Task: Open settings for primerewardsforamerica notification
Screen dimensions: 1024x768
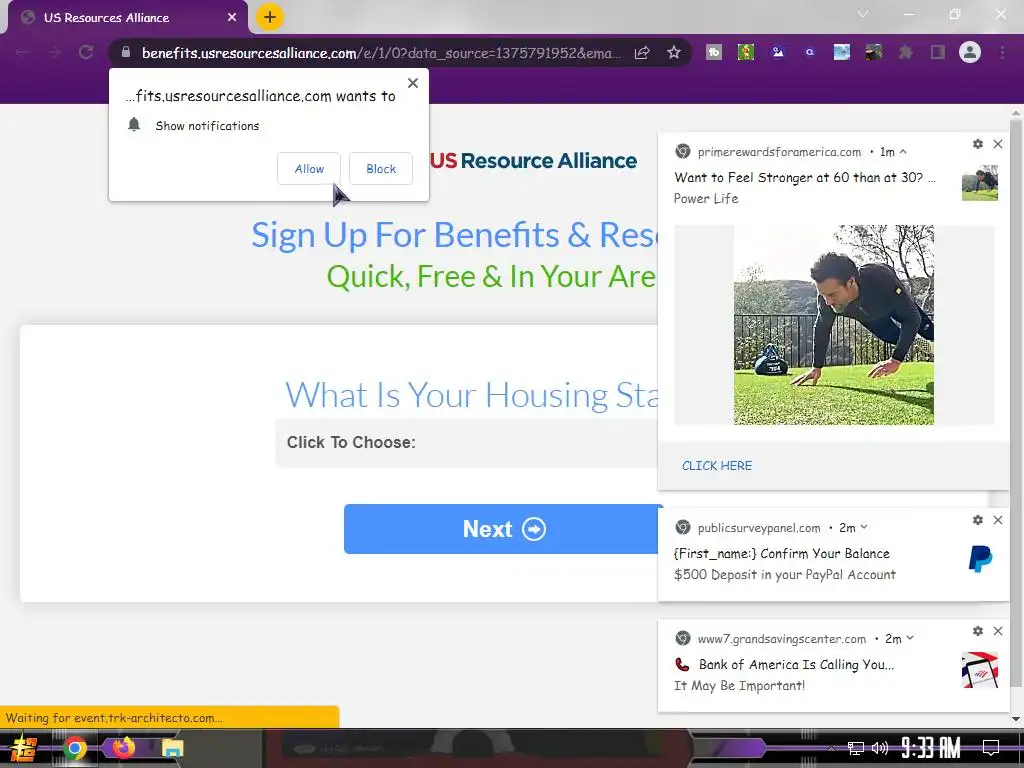Action: (x=978, y=144)
